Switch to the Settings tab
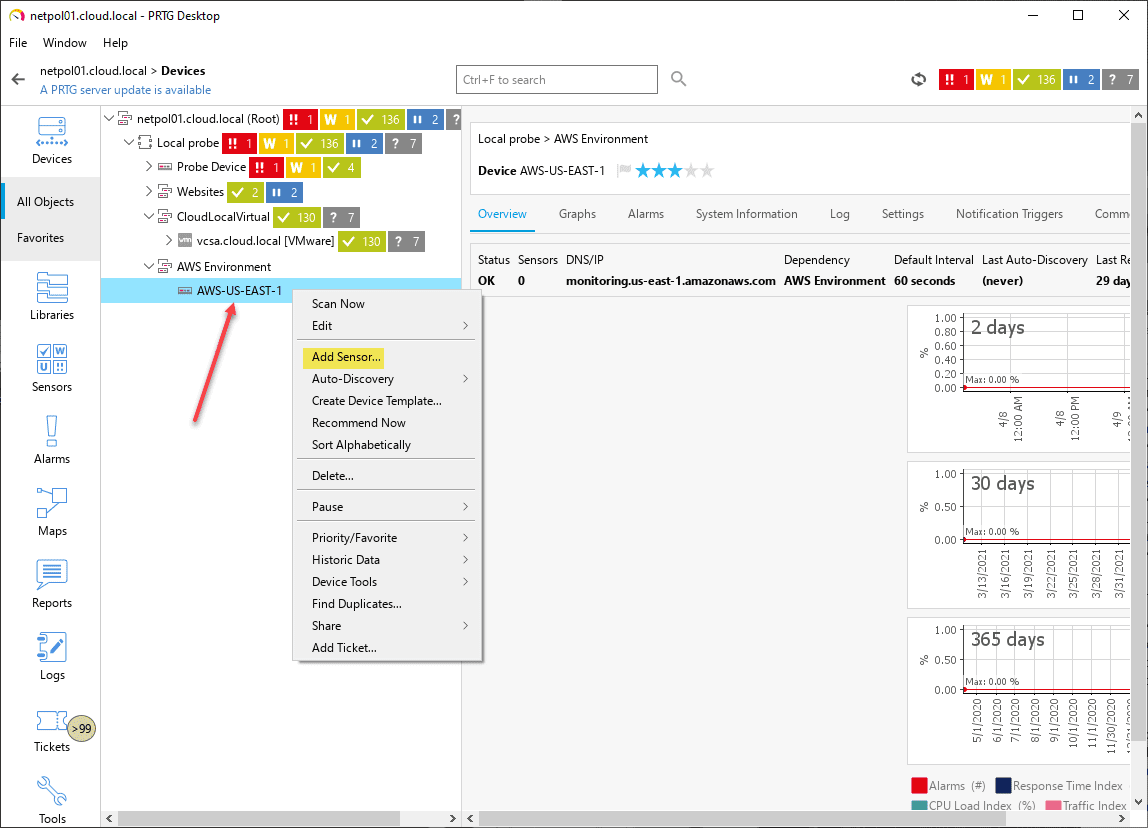Viewport: 1148px width, 828px height. click(902, 214)
